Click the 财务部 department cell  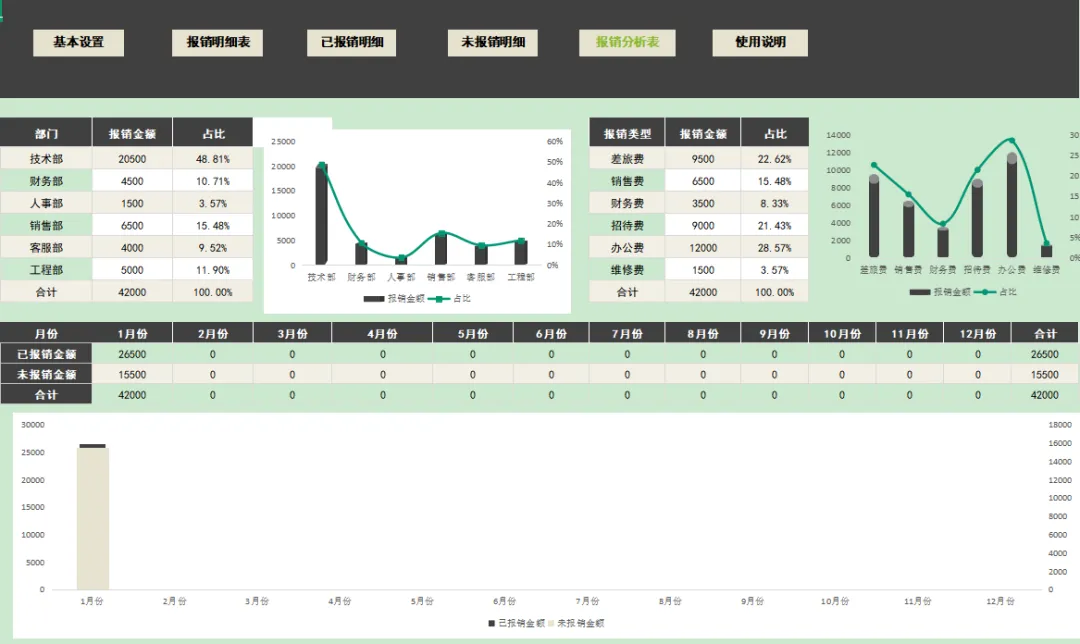(x=46, y=181)
